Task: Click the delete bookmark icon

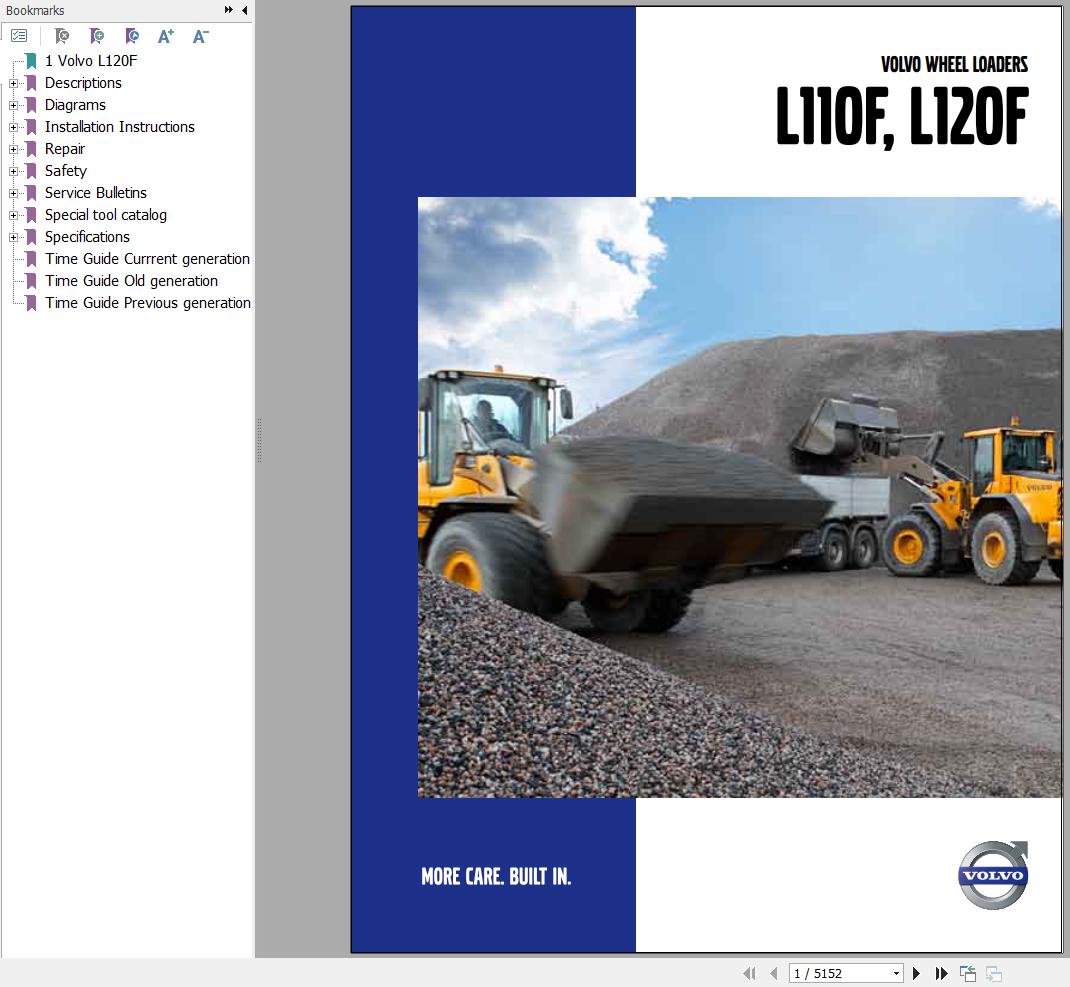Action: click(62, 35)
